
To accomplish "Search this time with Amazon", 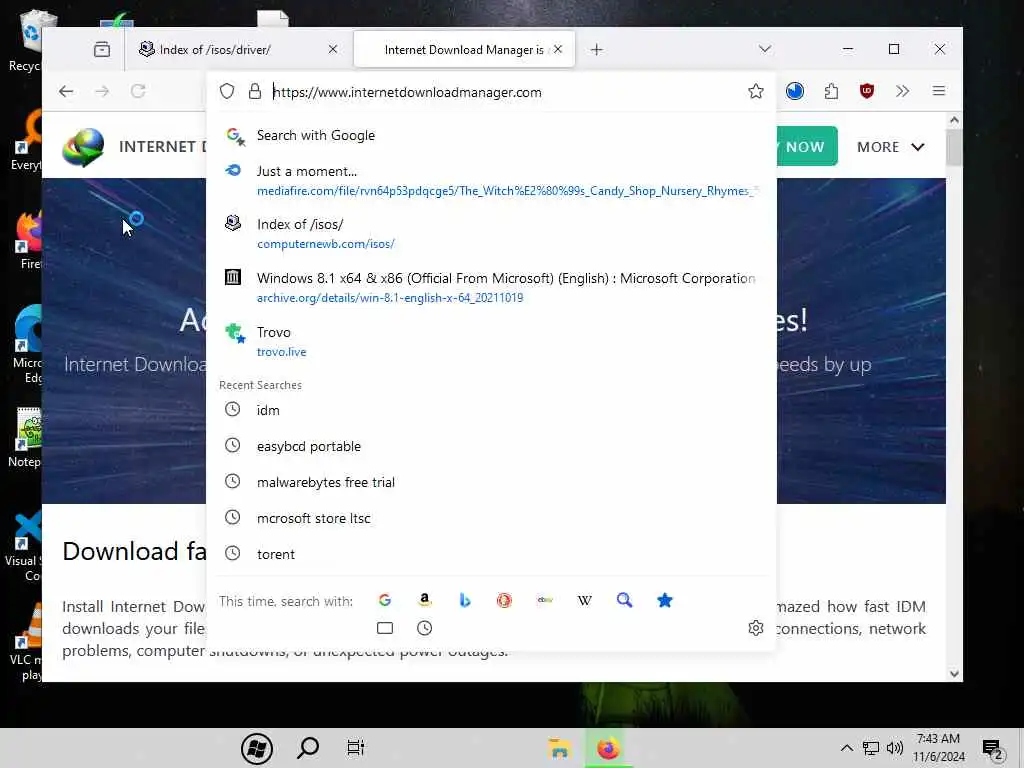I will (x=424, y=600).
